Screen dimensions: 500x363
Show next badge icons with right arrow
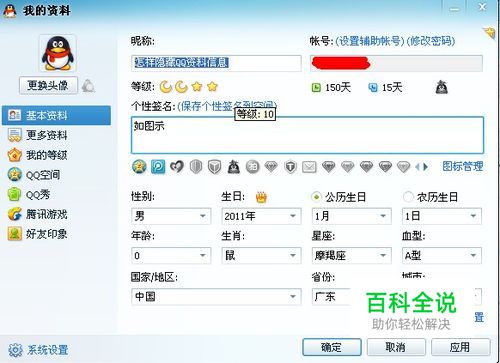tap(425, 166)
